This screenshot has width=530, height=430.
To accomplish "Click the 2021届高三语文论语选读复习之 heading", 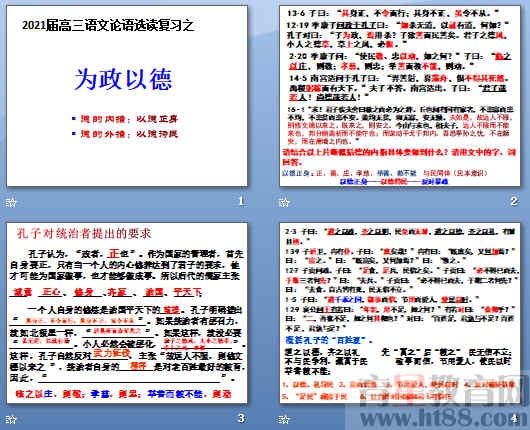I will point(108,26).
